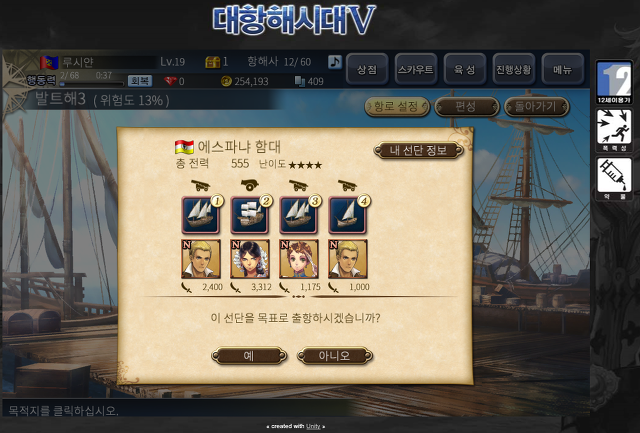Confirm departure with the 예 button
The image size is (640, 433).
pyautogui.click(x=249, y=356)
